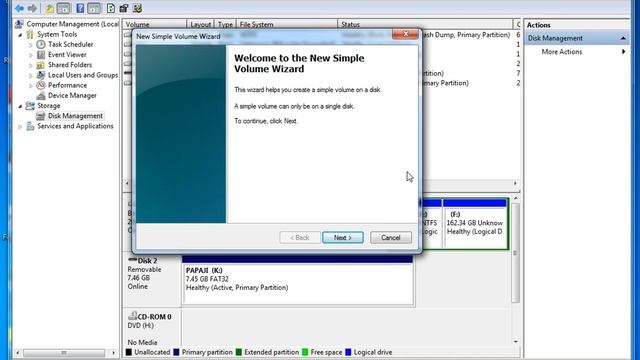This screenshot has width=640, height=360.
Task: Click the disk view scrollbar down arrow
Action: (516, 342)
